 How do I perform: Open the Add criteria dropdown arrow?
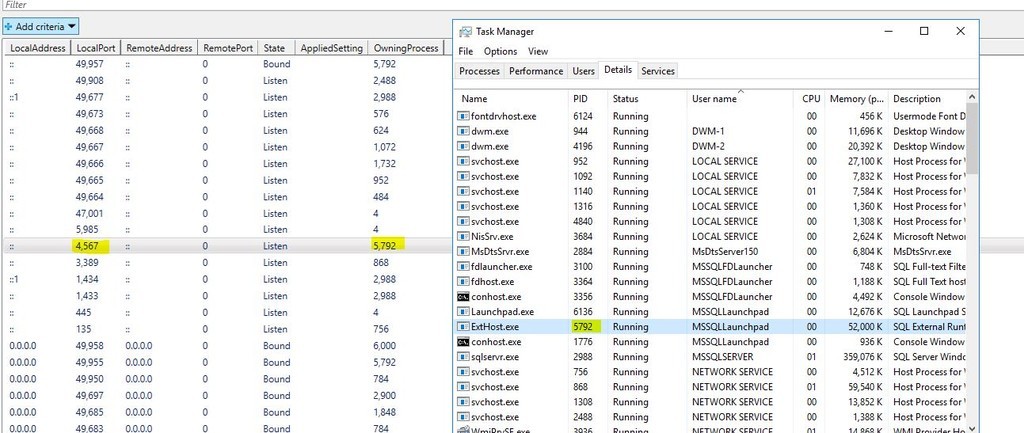72,27
